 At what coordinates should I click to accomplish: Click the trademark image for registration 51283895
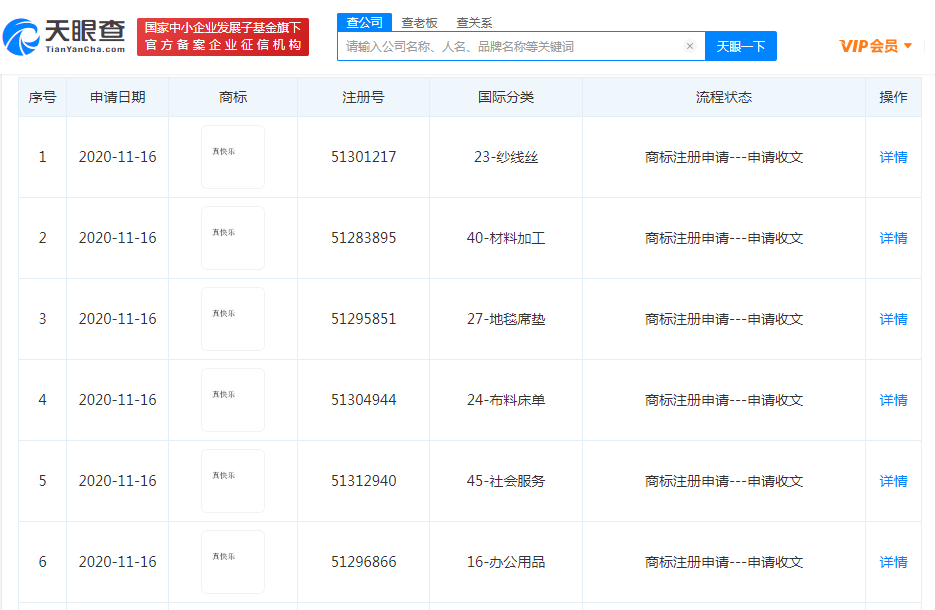click(233, 238)
